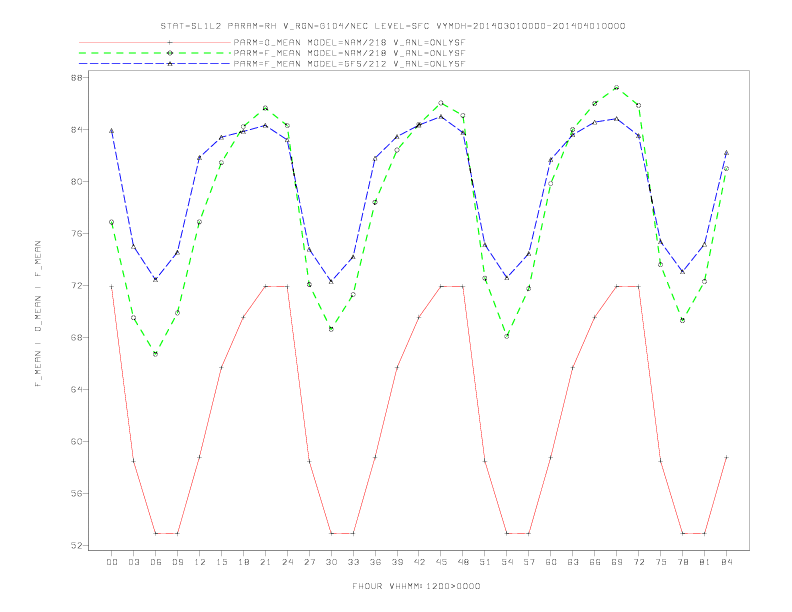The image size is (792, 612).
Task: Click the red plus data point at hour 00
Action: tap(112, 287)
